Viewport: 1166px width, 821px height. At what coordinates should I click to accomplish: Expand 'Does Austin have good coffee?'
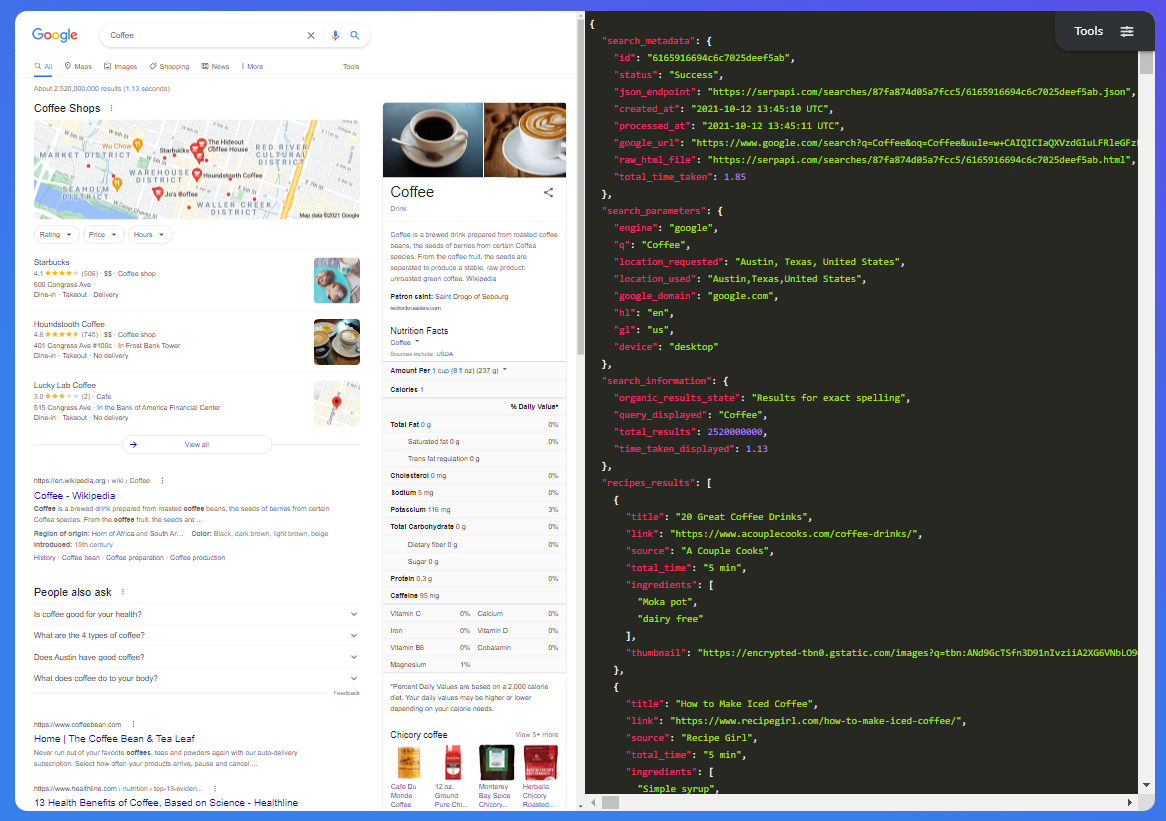[x=196, y=657]
